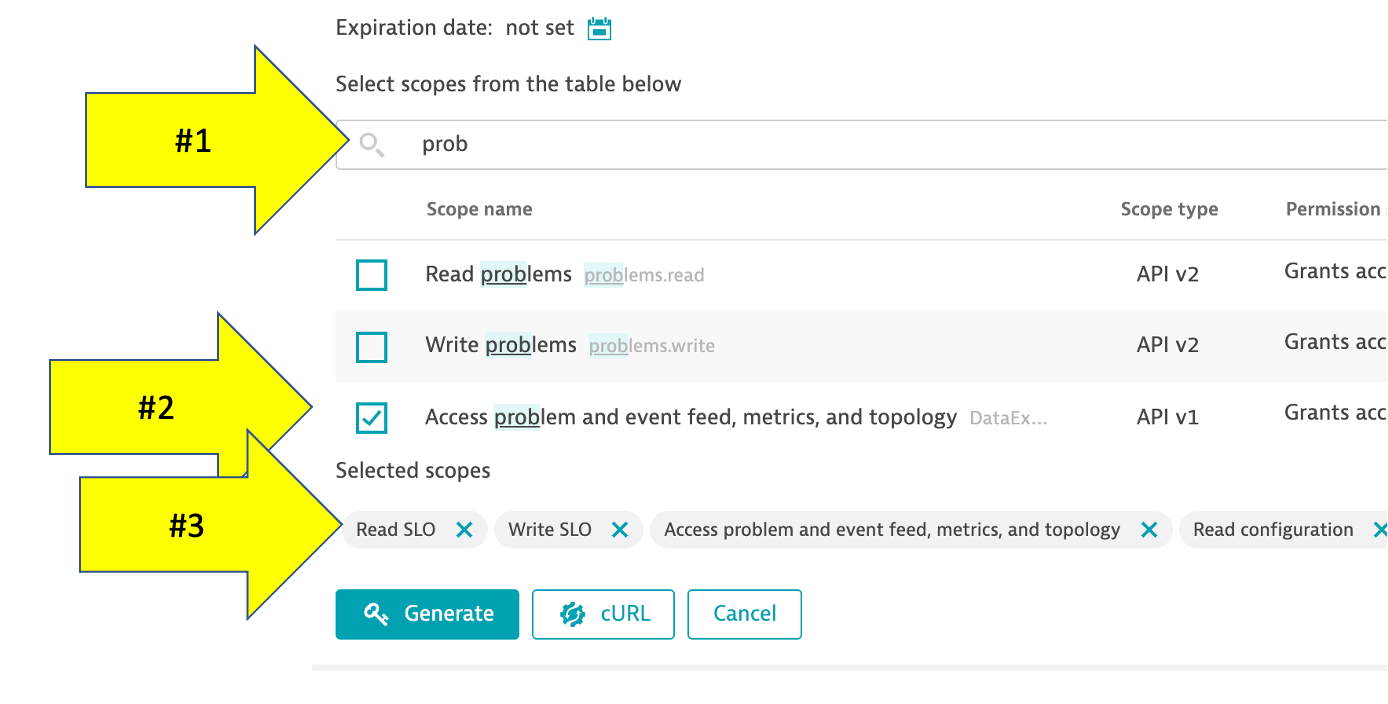Screen dimensions: 1388x704
Task: Remove Access problem and event feed chip
Action: pos(1149,530)
